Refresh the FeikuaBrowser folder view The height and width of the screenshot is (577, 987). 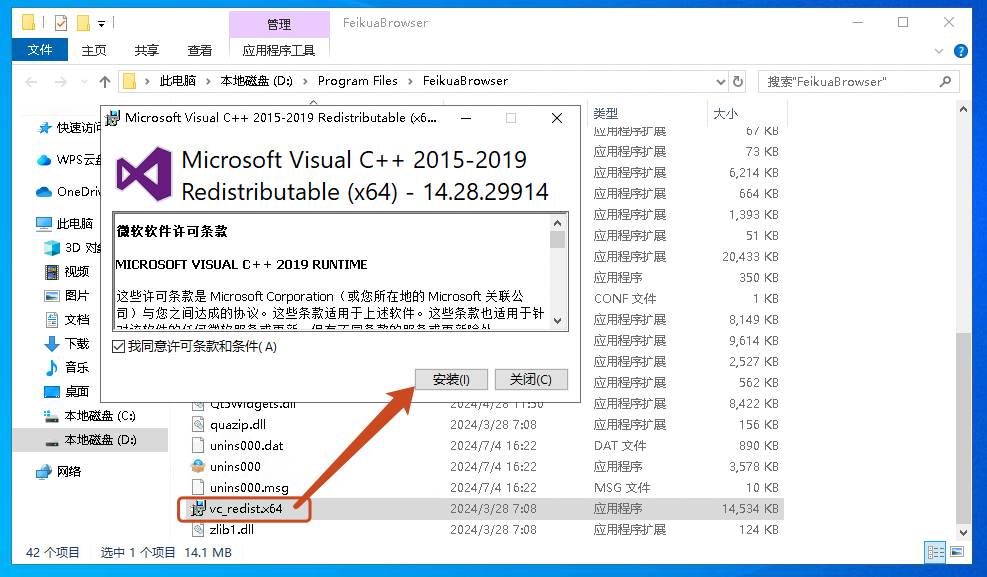738,81
